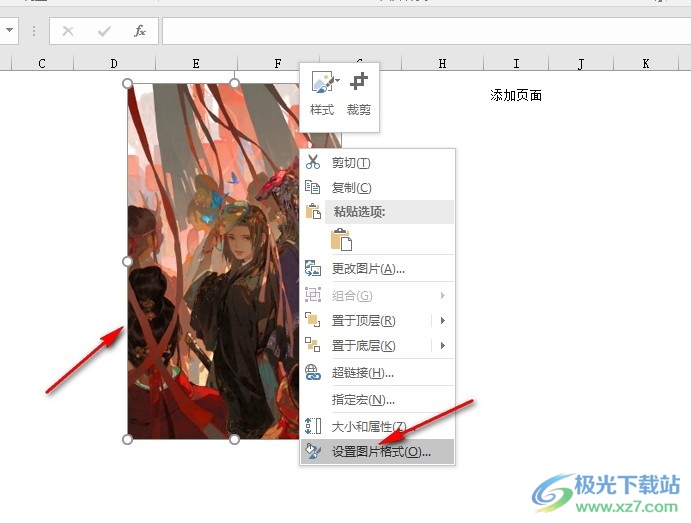
Task: Click the formula bar Enter checkmark
Action: tap(104, 31)
